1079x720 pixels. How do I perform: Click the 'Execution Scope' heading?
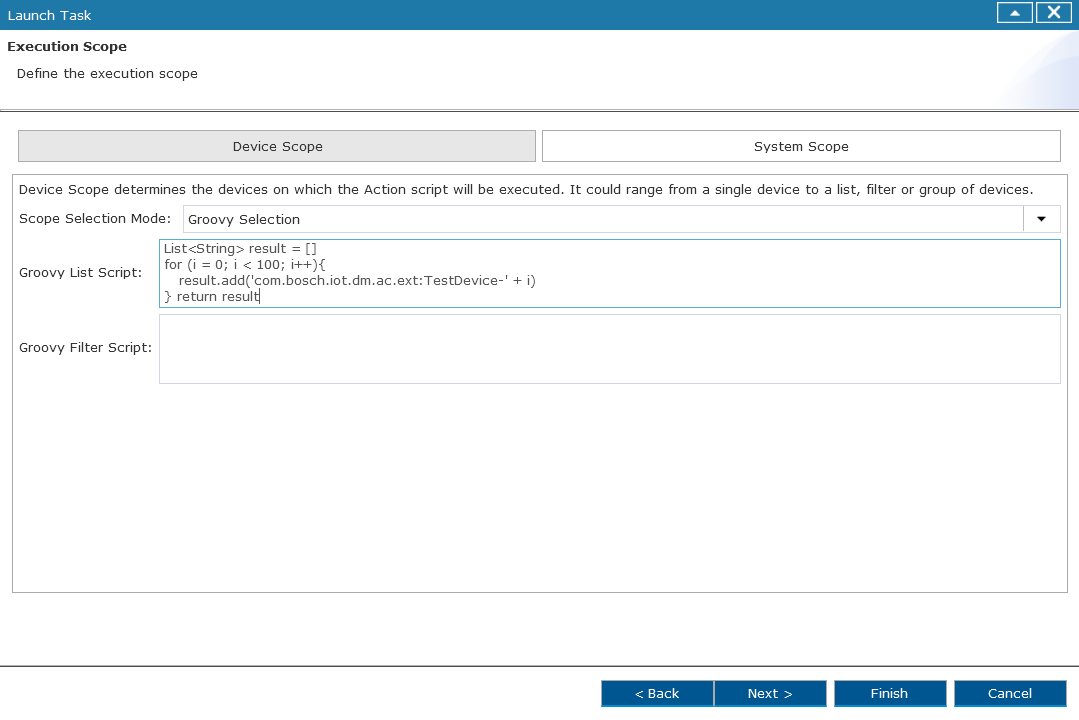(67, 47)
